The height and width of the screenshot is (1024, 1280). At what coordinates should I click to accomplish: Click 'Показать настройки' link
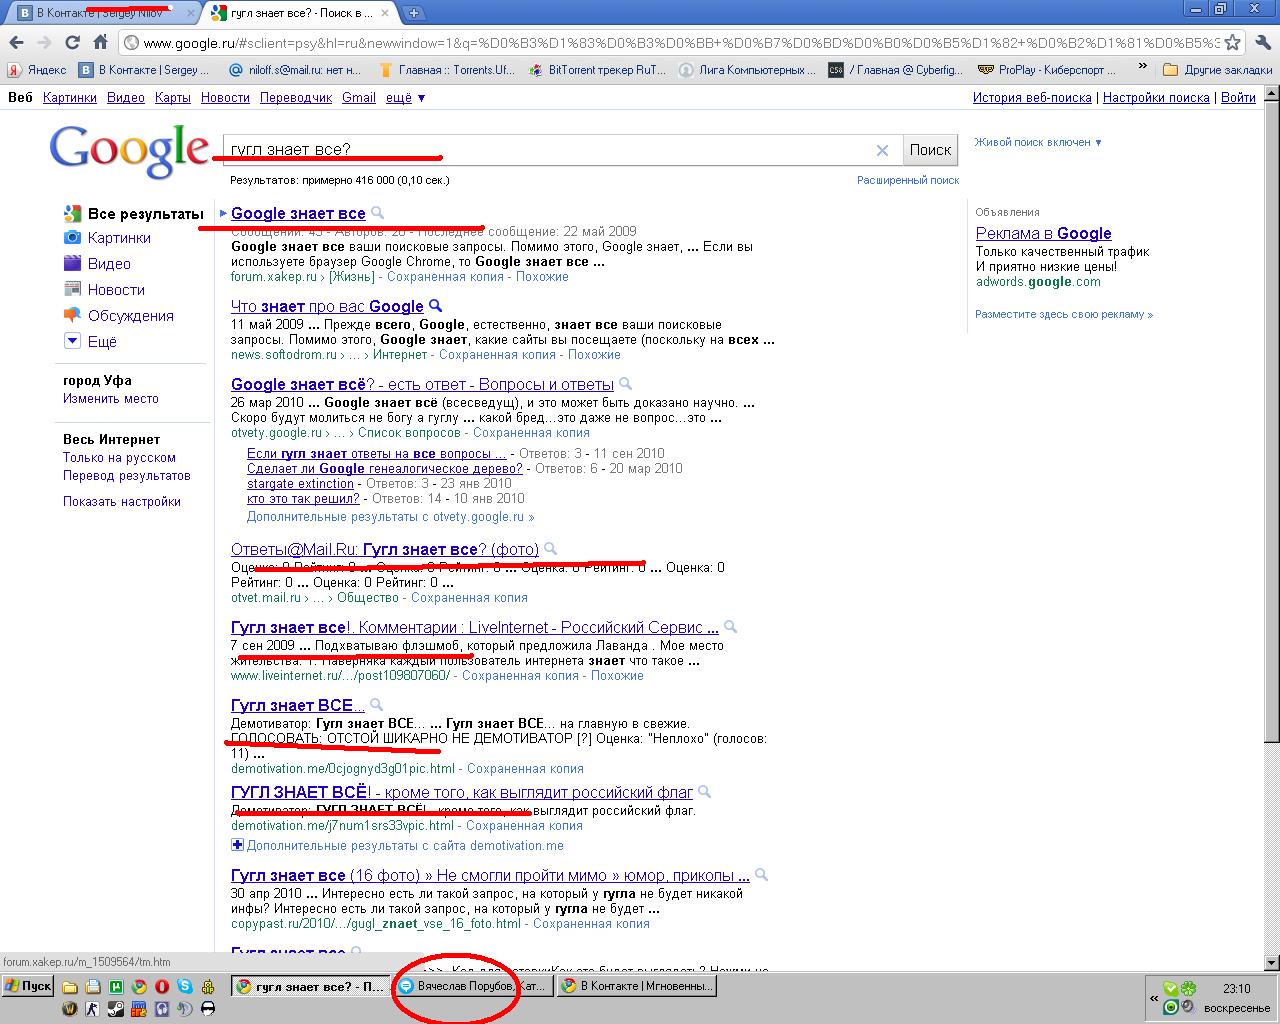[x=122, y=502]
